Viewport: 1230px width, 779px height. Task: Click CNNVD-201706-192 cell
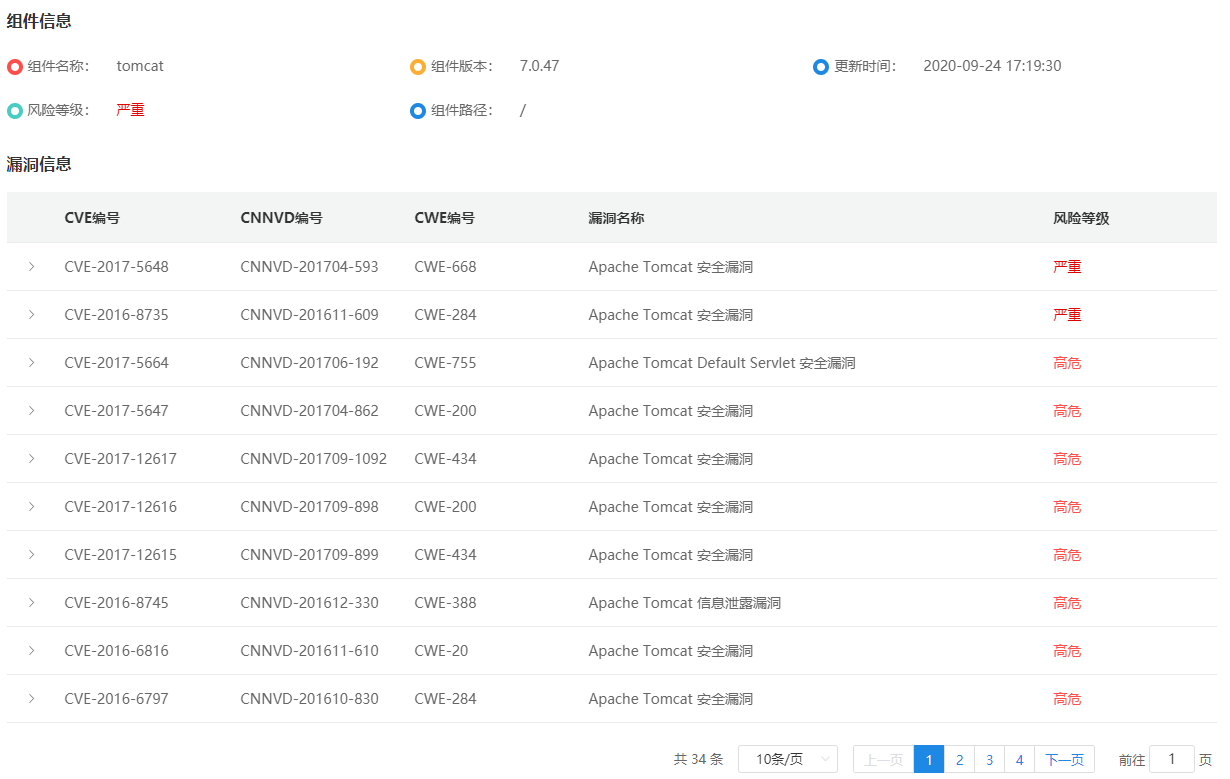310,363
